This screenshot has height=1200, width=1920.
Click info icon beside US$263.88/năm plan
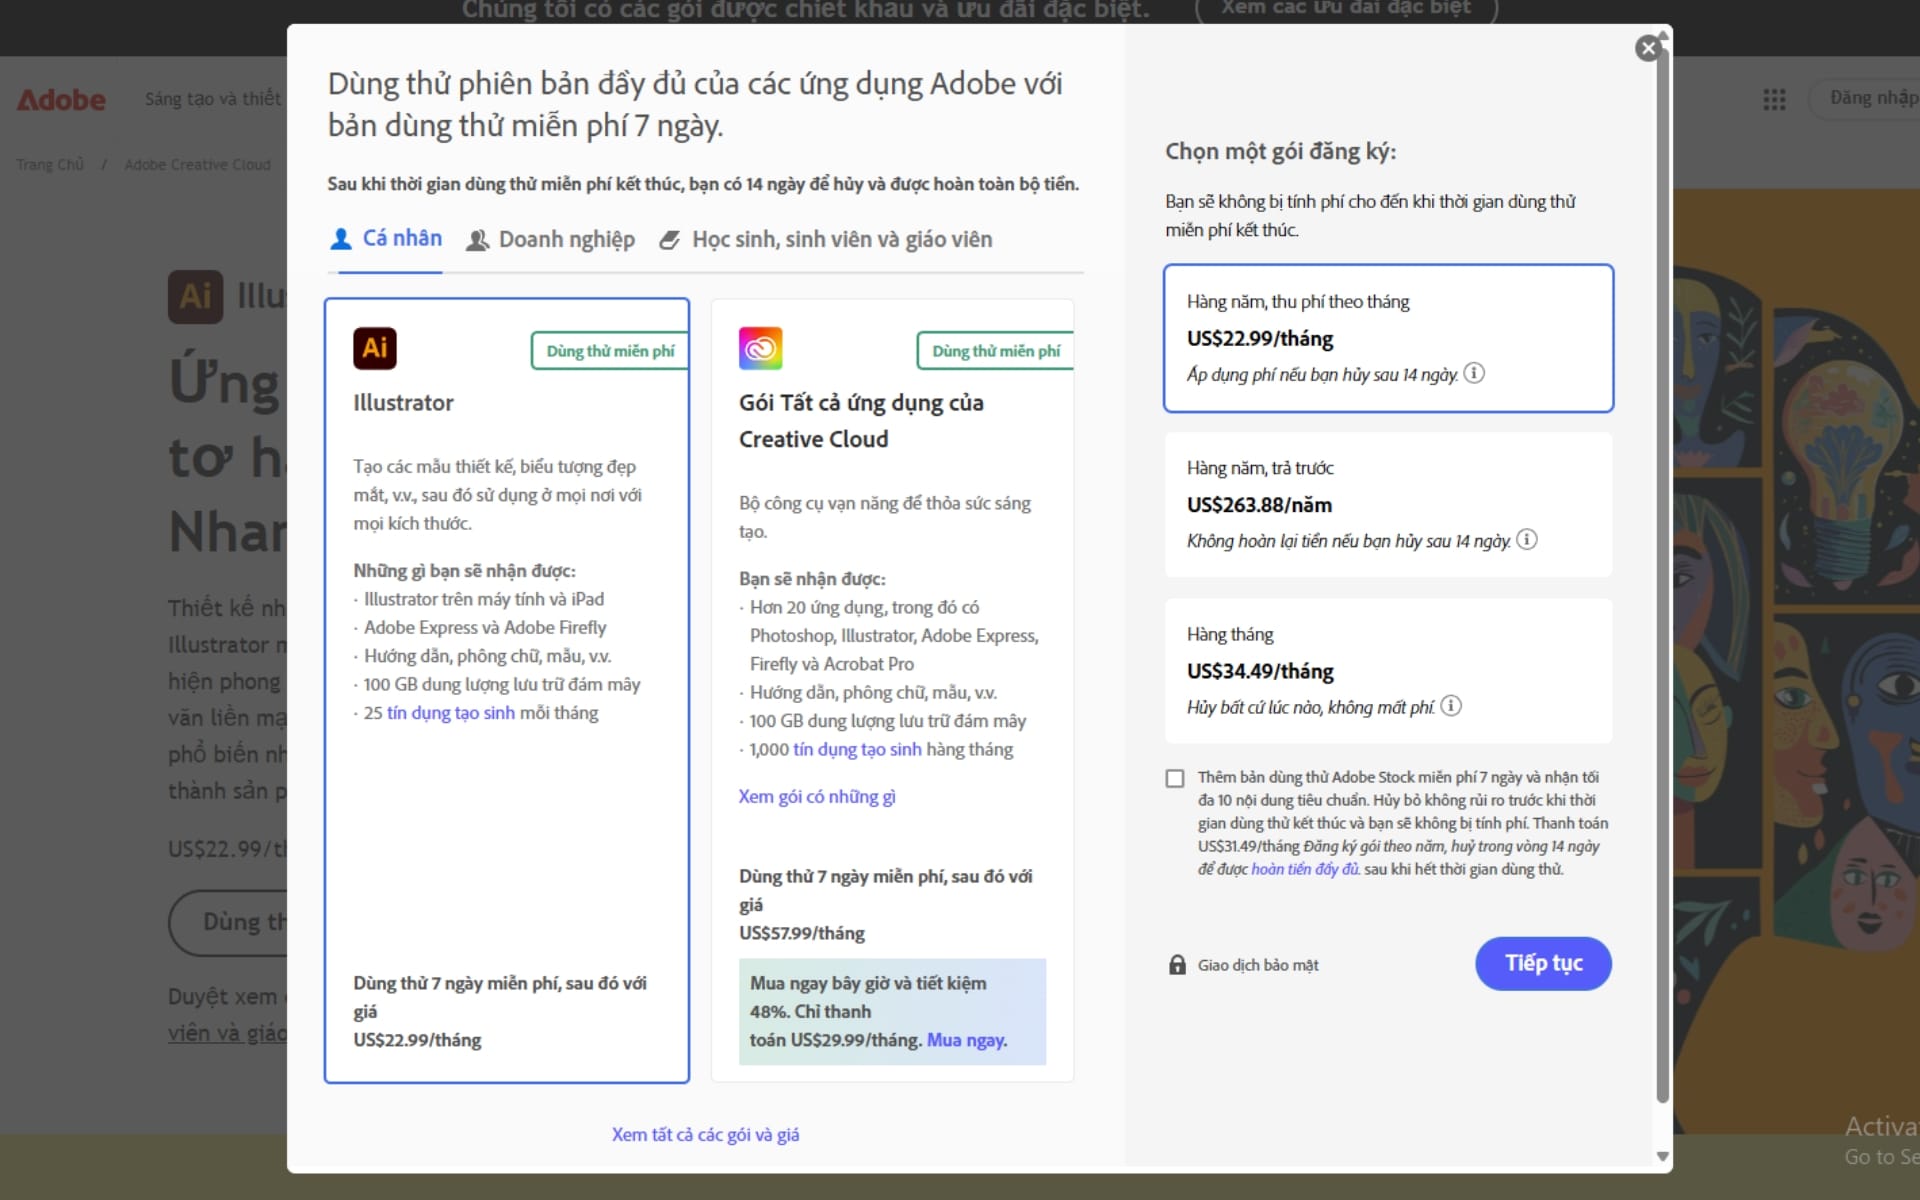[1526, 540]
